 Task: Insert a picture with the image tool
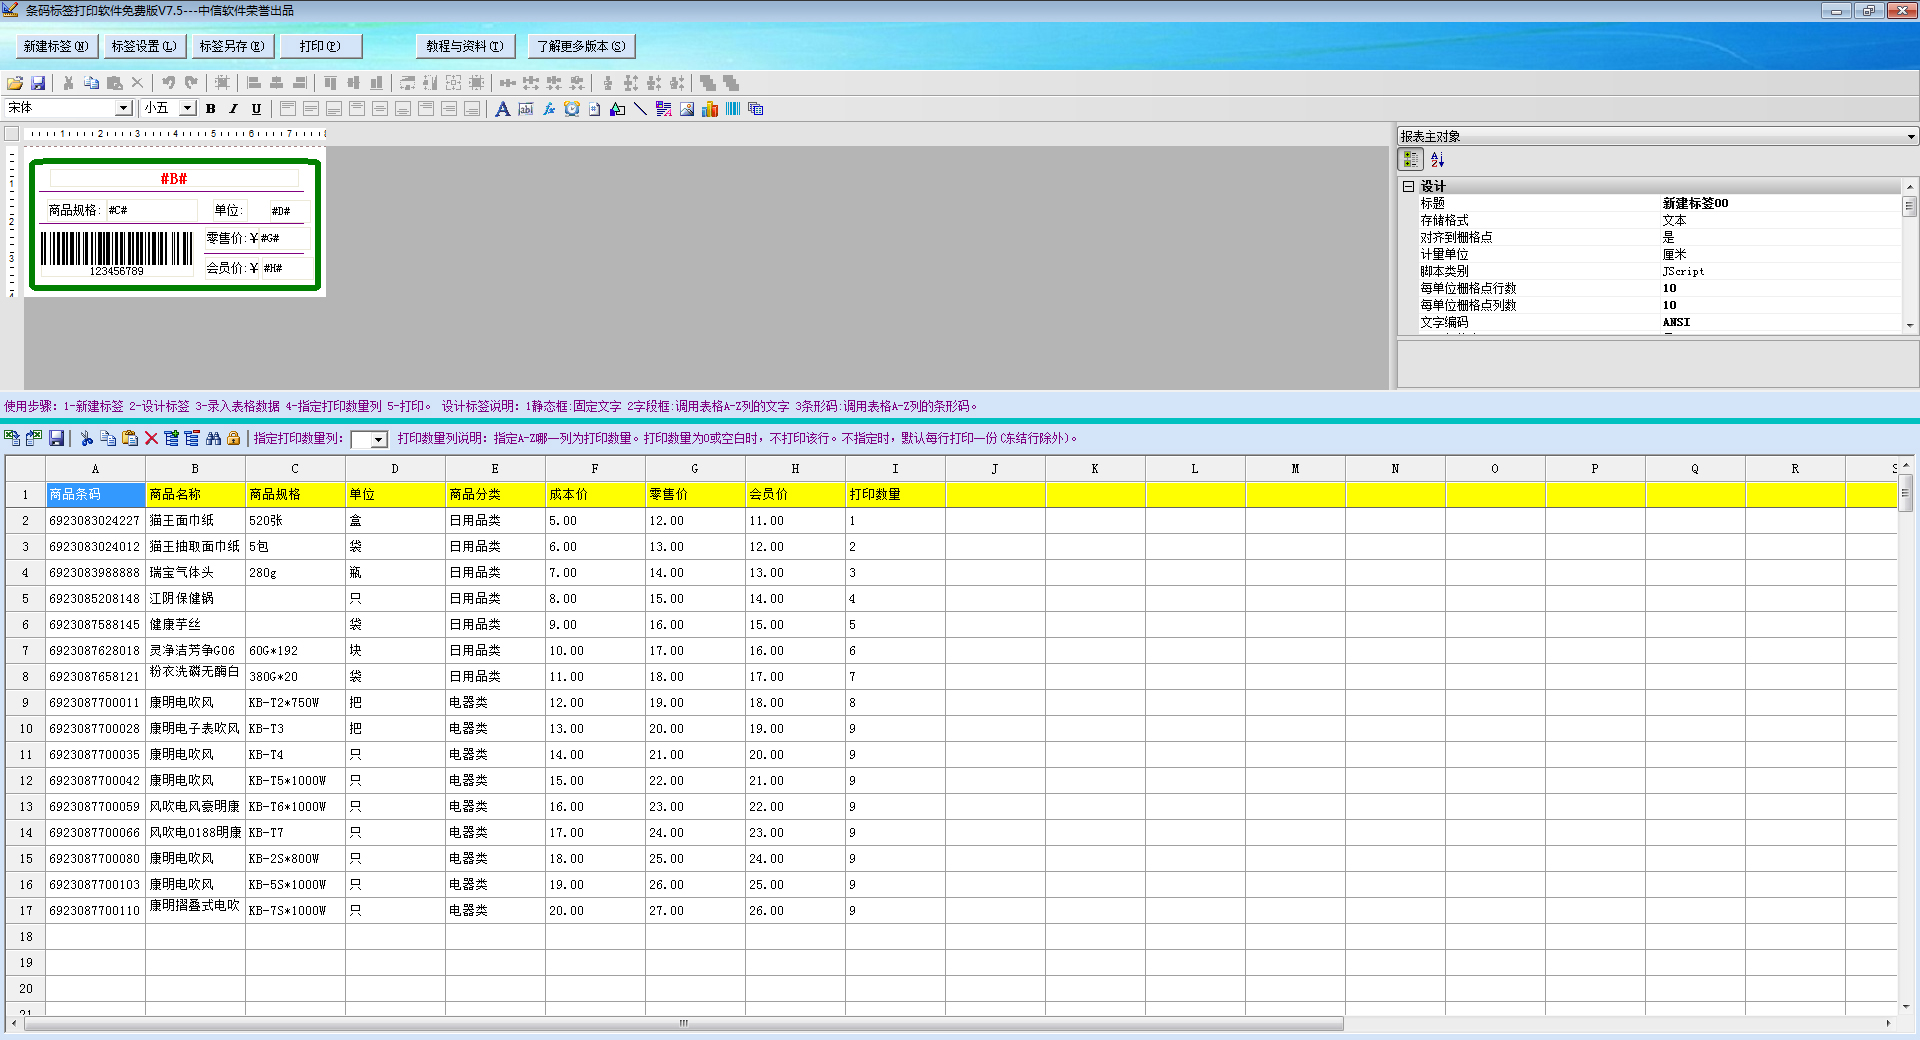click(x=687, y=109)
